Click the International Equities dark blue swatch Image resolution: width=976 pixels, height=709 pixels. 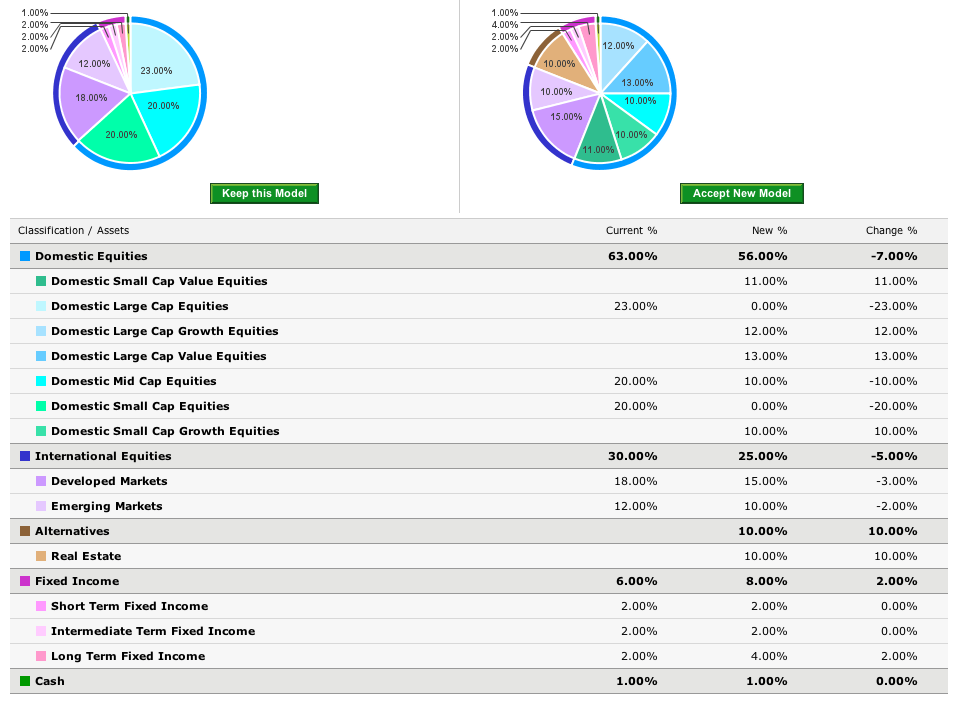click(x=25, y=457)
